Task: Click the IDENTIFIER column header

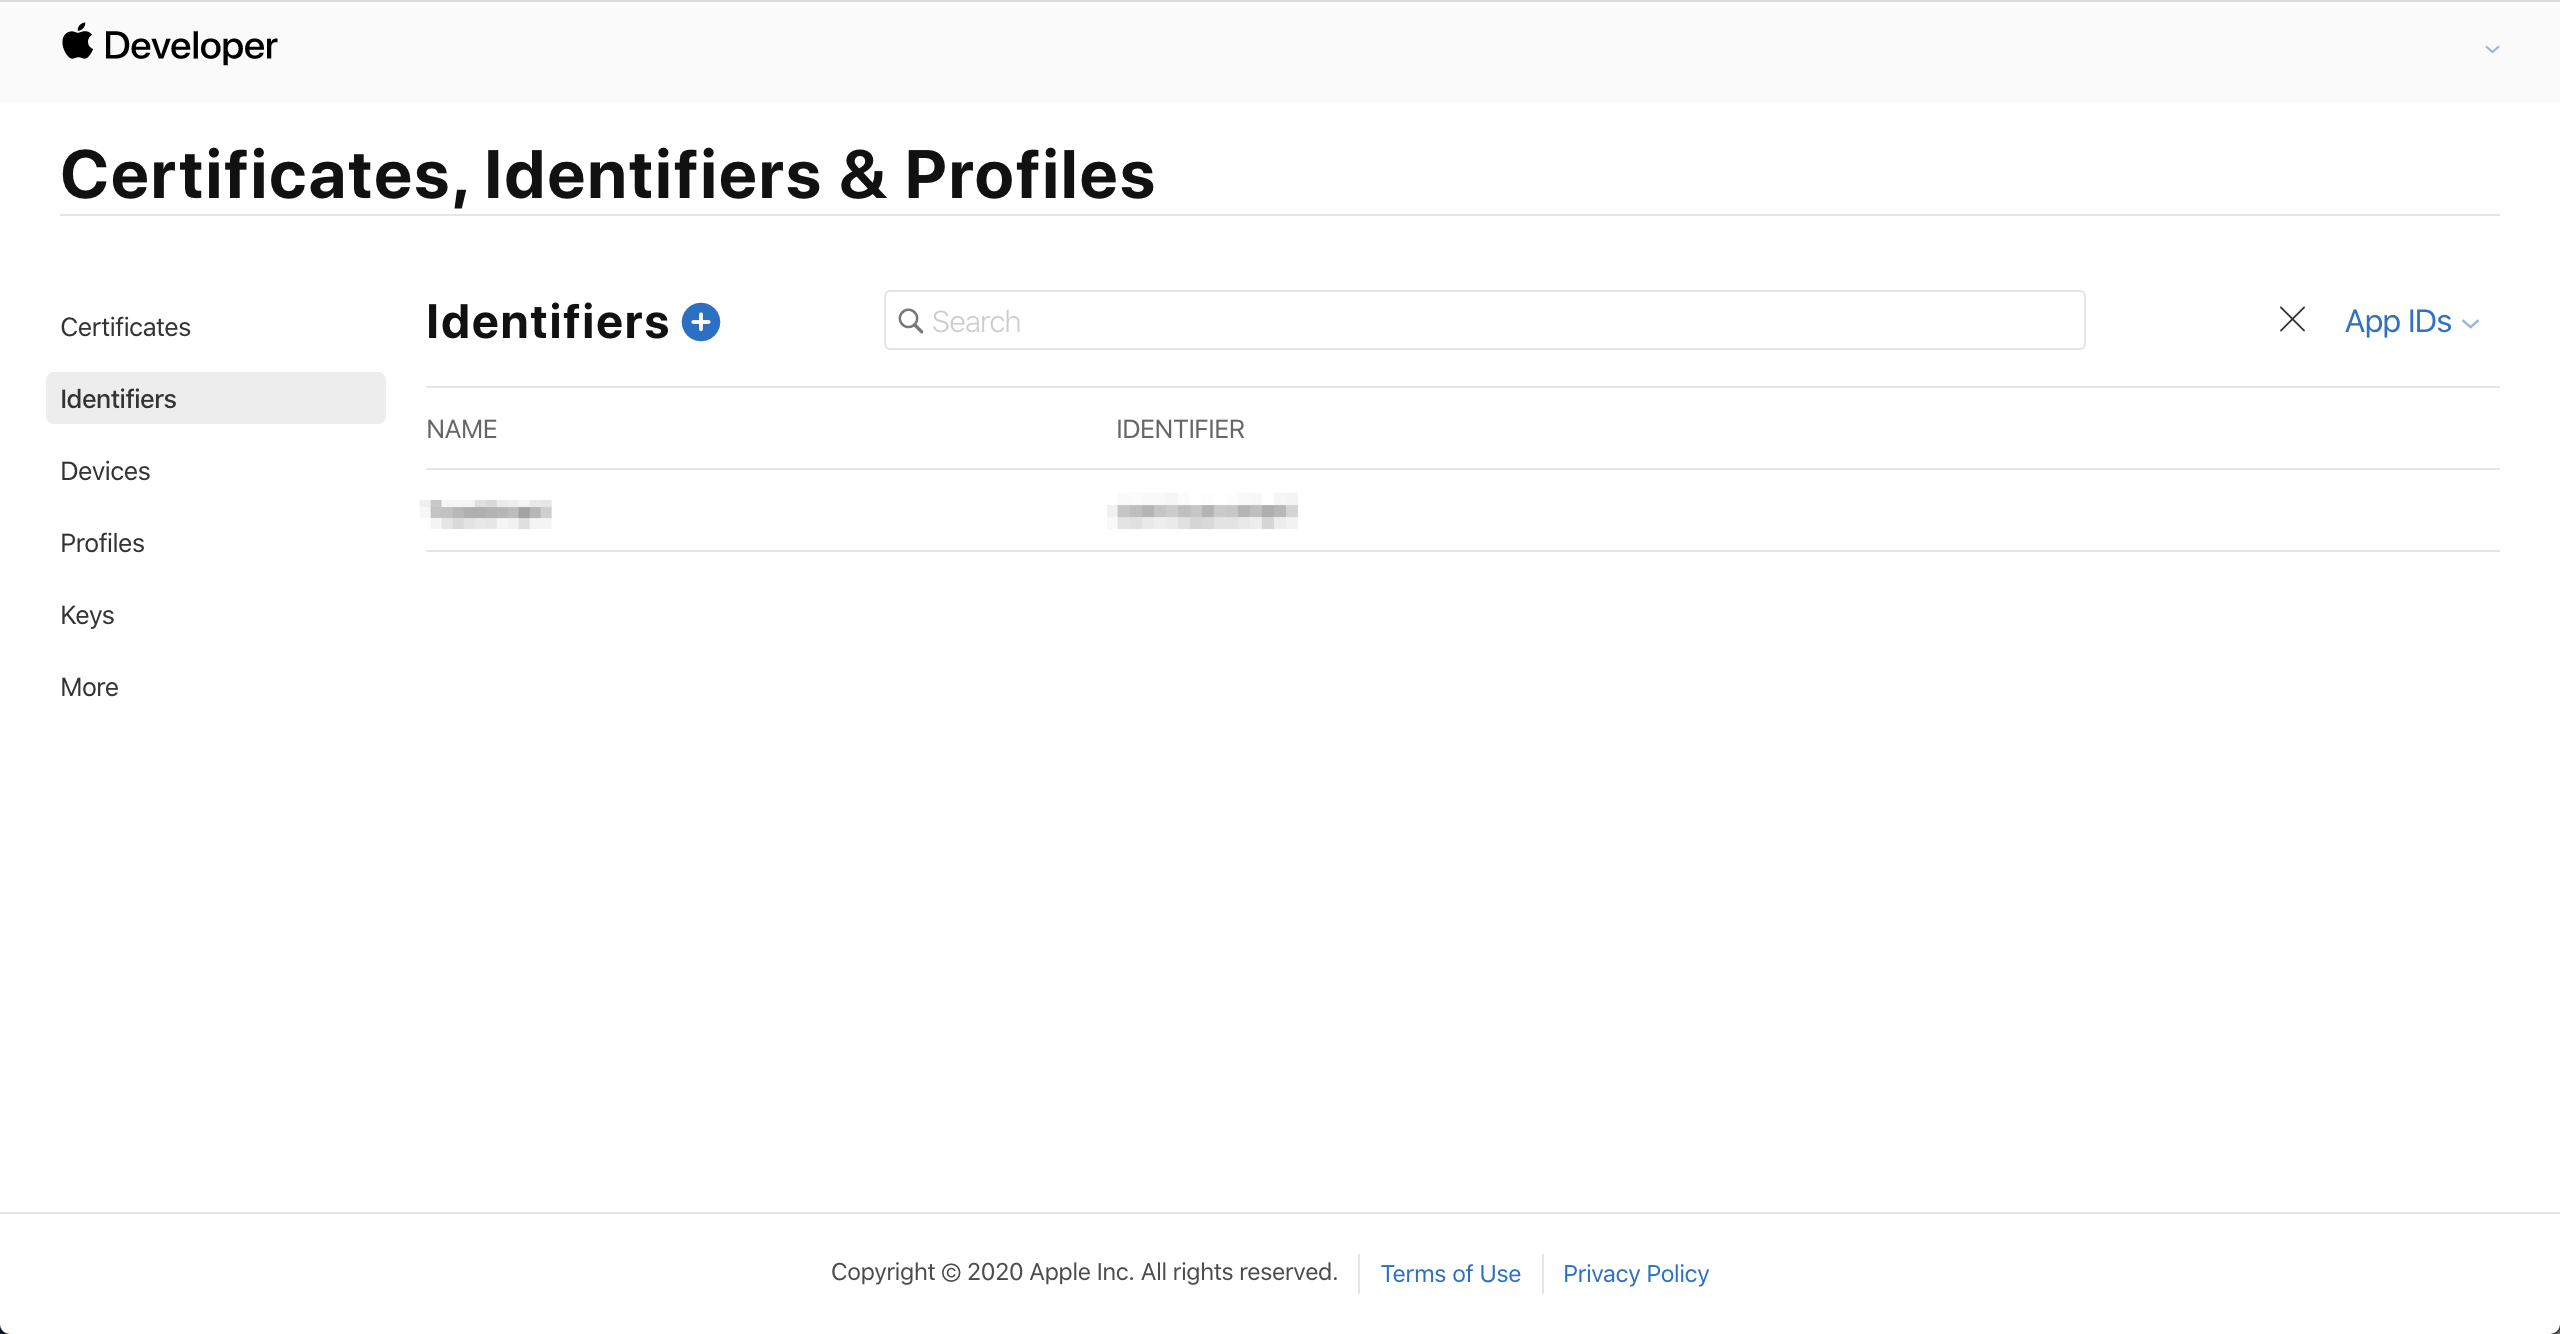Action: coord(1180,429)
